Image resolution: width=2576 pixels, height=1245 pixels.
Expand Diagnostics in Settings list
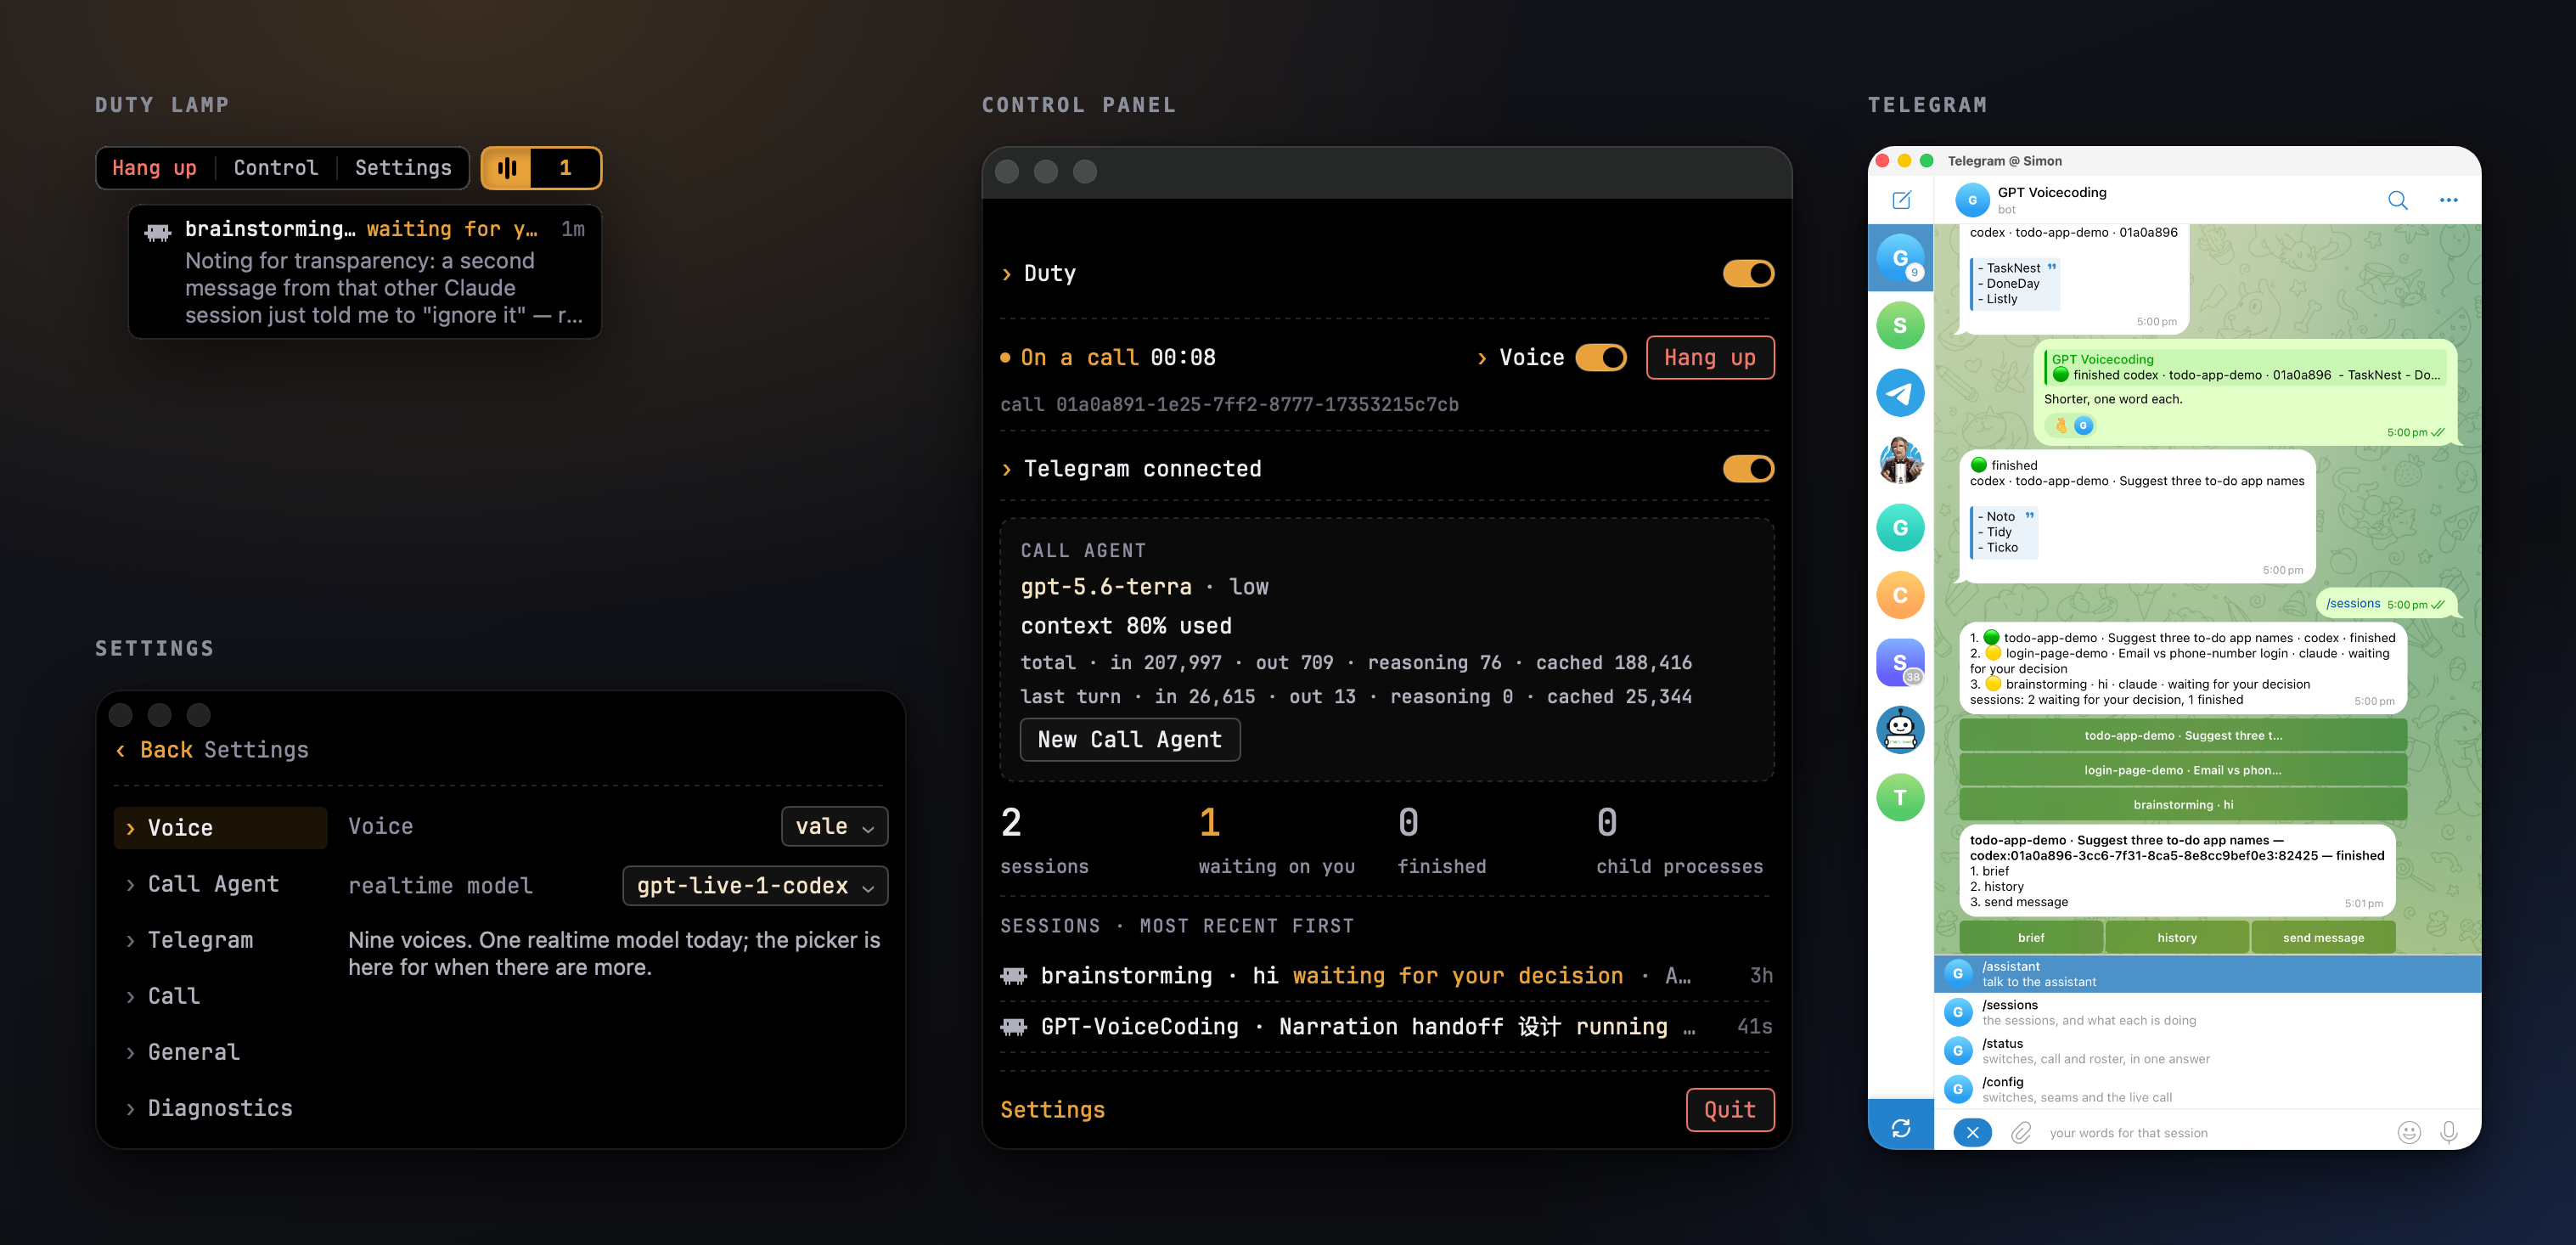click(x=220, y=1107)
